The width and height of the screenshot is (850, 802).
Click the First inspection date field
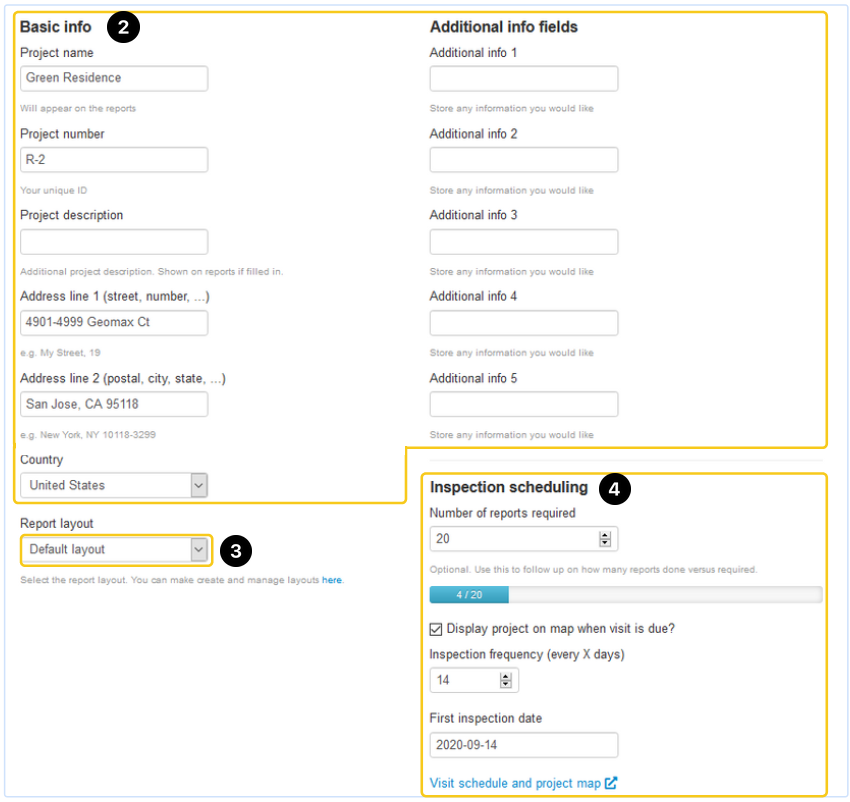click(524, 745)
